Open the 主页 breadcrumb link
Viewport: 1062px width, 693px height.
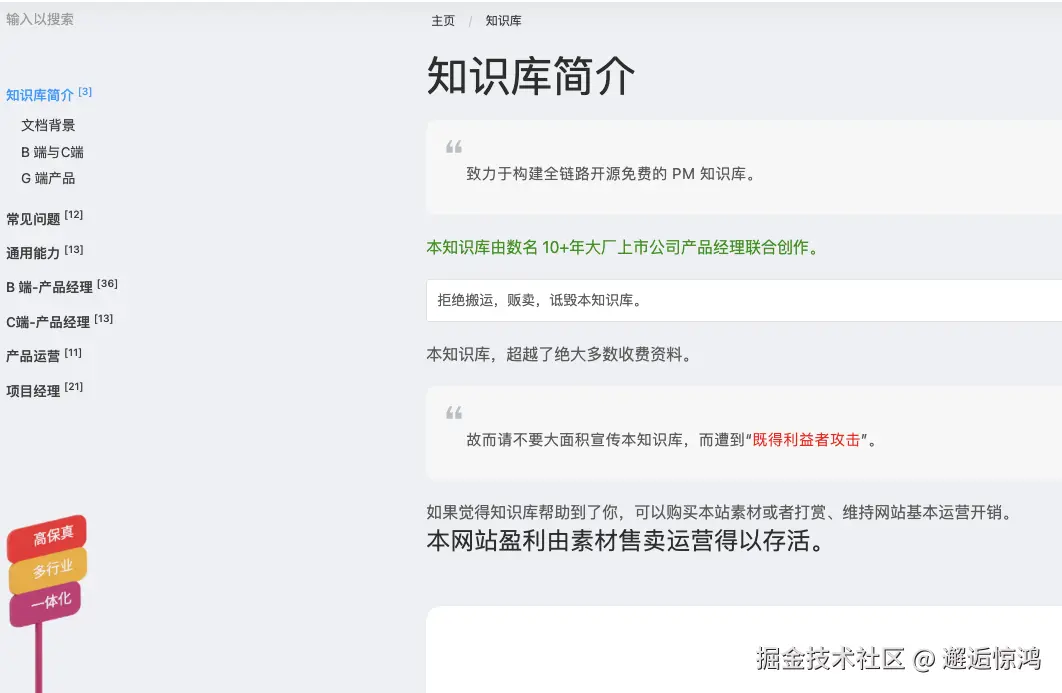click(442, 20)
